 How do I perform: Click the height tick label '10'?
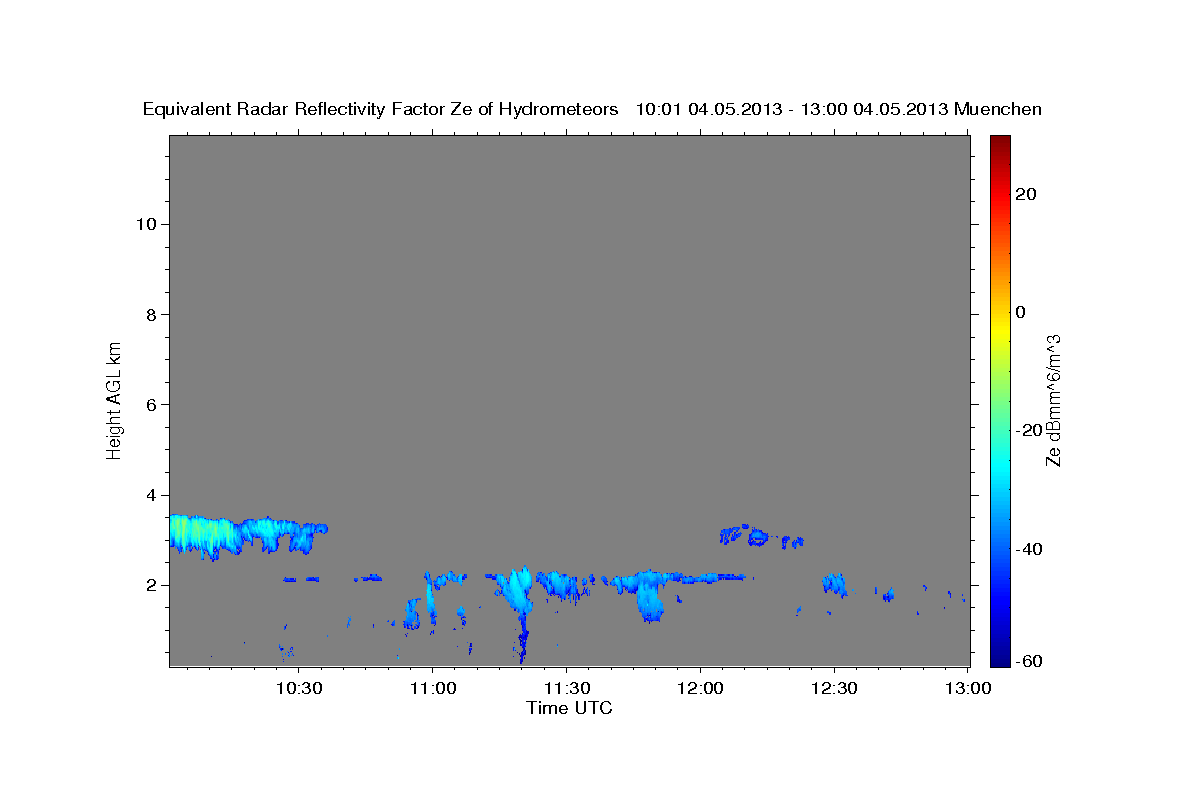tap(145, 224)
